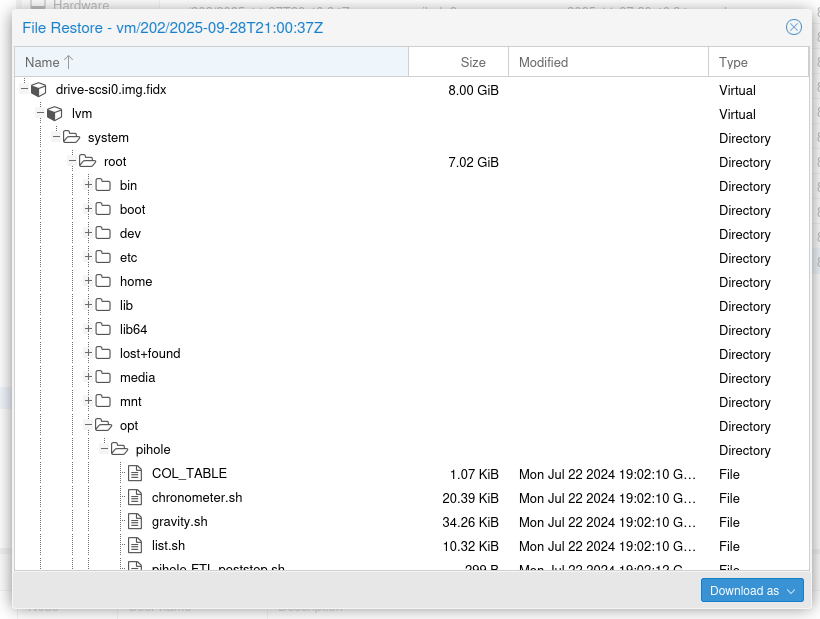Screen dimensions: 820x619
Task: Click the file icon for gravity.sh
Action: 134,521
